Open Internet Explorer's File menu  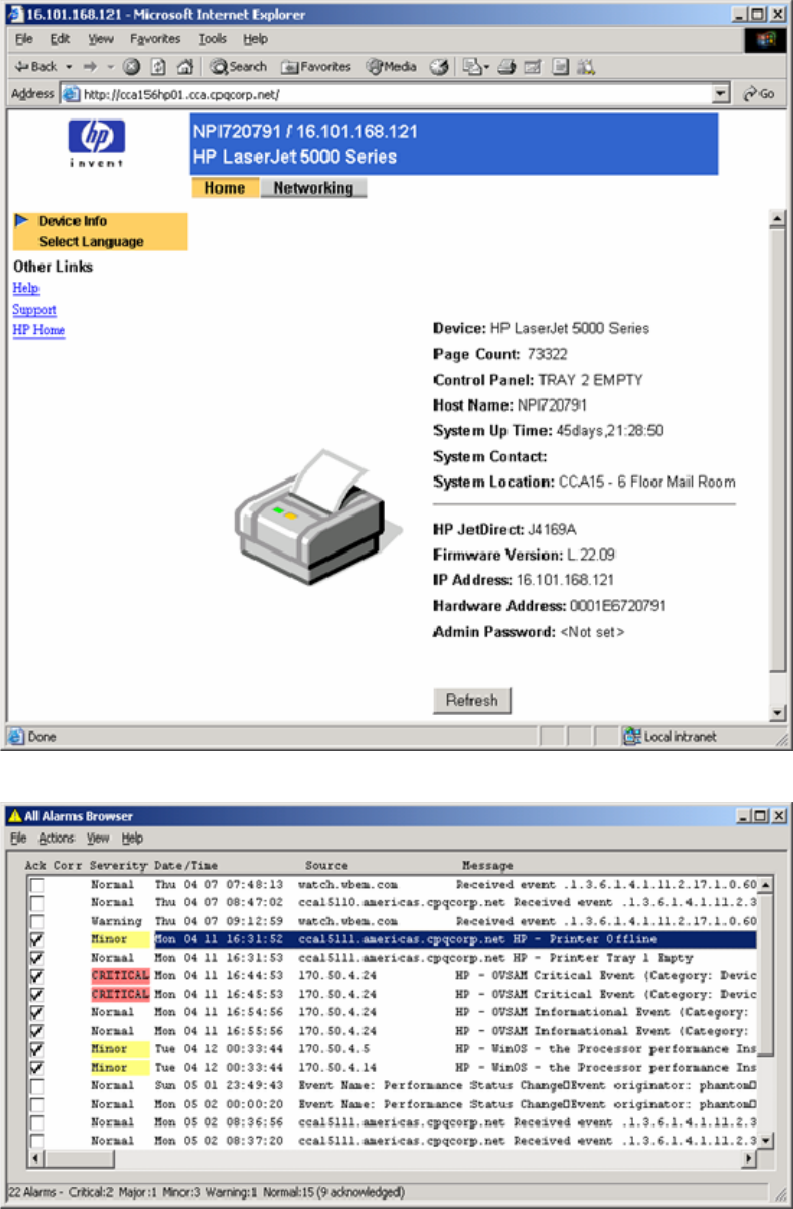24,39
